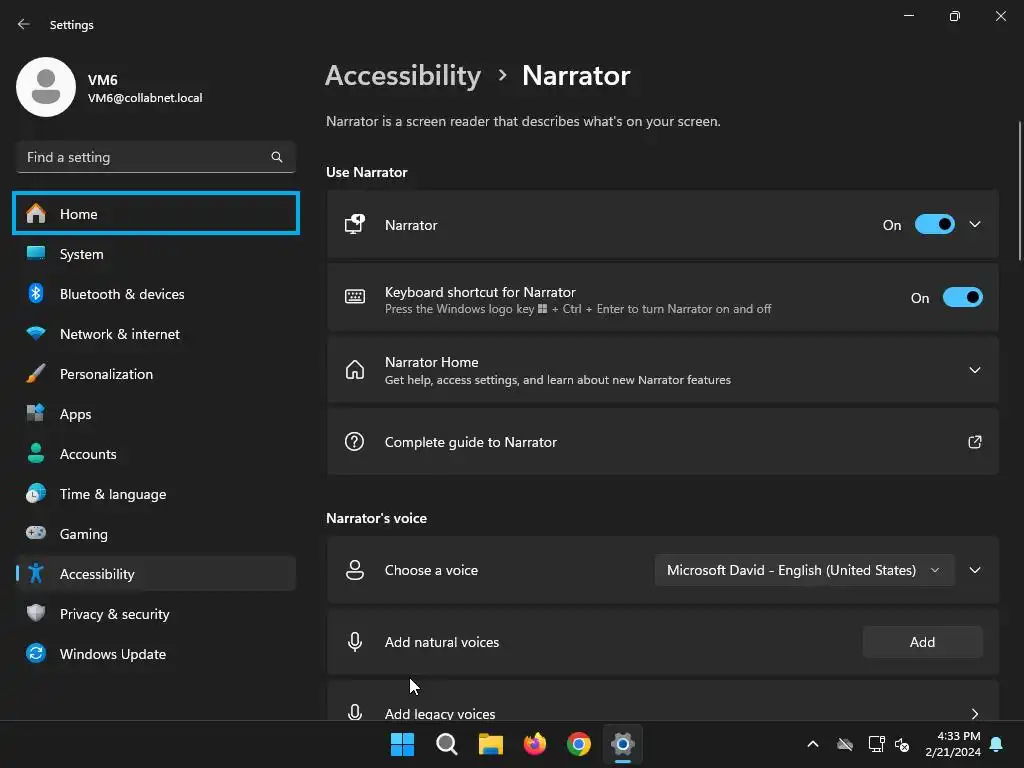Click the Windows Update sidebar icon

pos(36,654)
